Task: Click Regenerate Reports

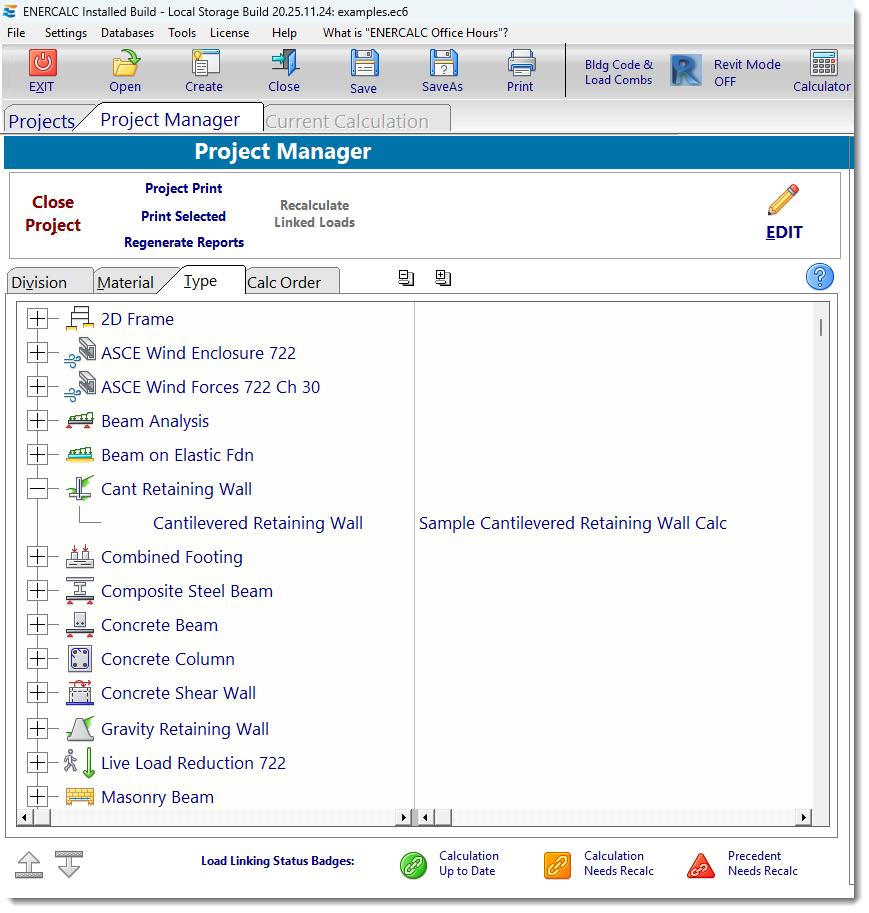Action: tap(184, 242)
